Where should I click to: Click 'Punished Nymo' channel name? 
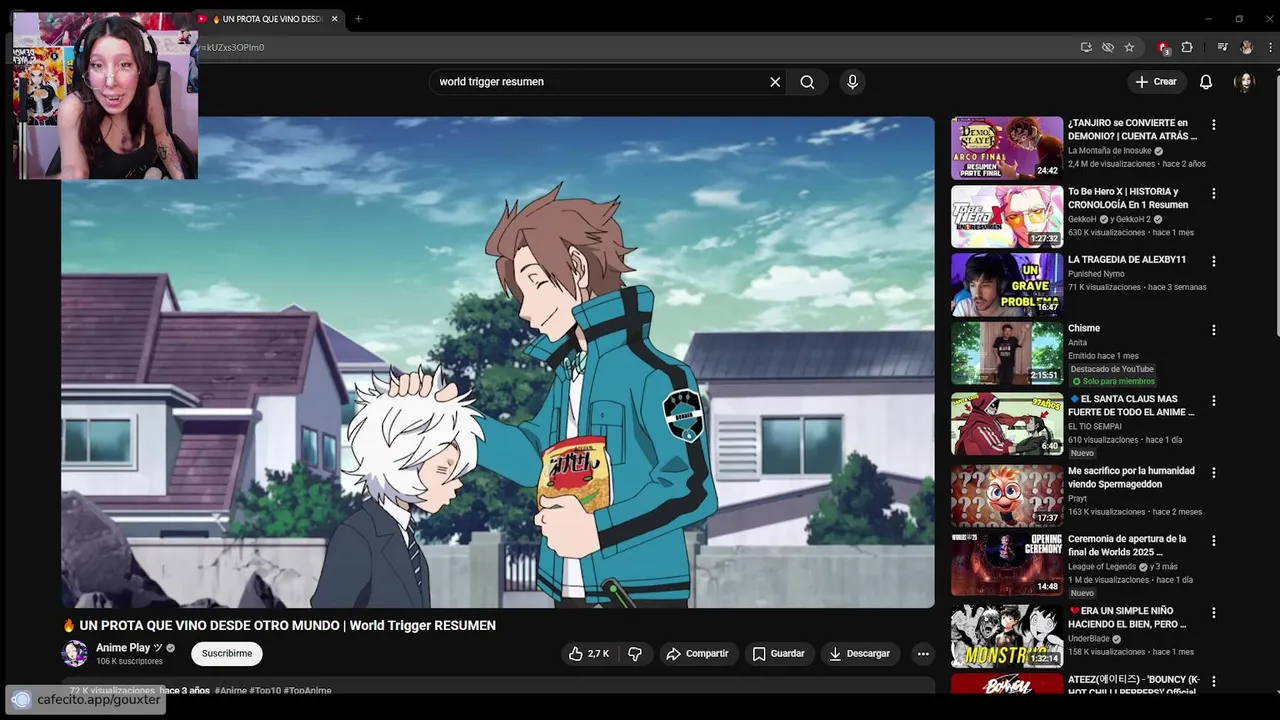pos(1096,274)
